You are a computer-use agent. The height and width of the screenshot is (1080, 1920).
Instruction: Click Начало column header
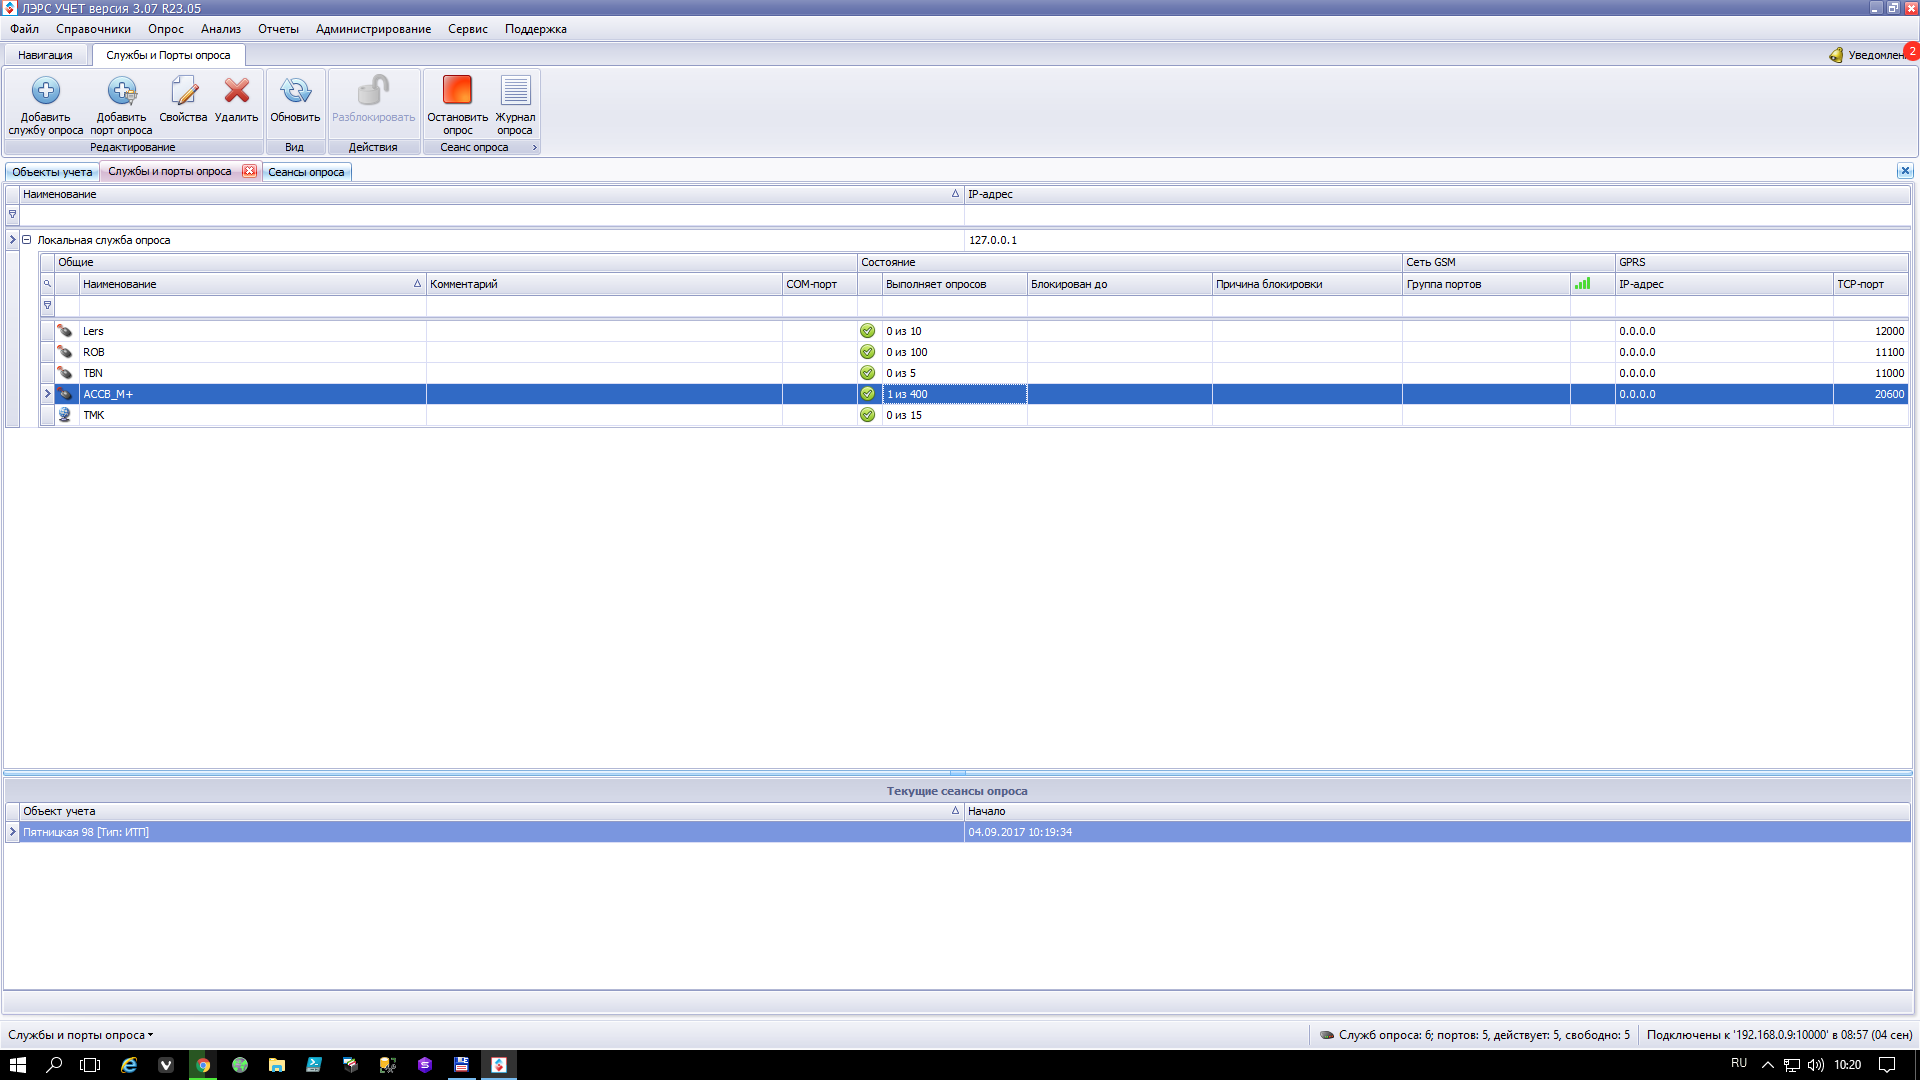pos(1437,811)
